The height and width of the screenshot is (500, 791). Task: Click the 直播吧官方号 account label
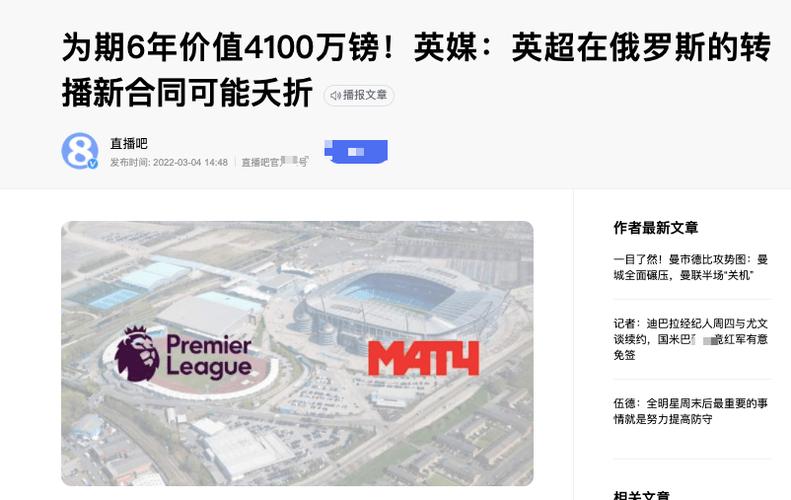275,162
